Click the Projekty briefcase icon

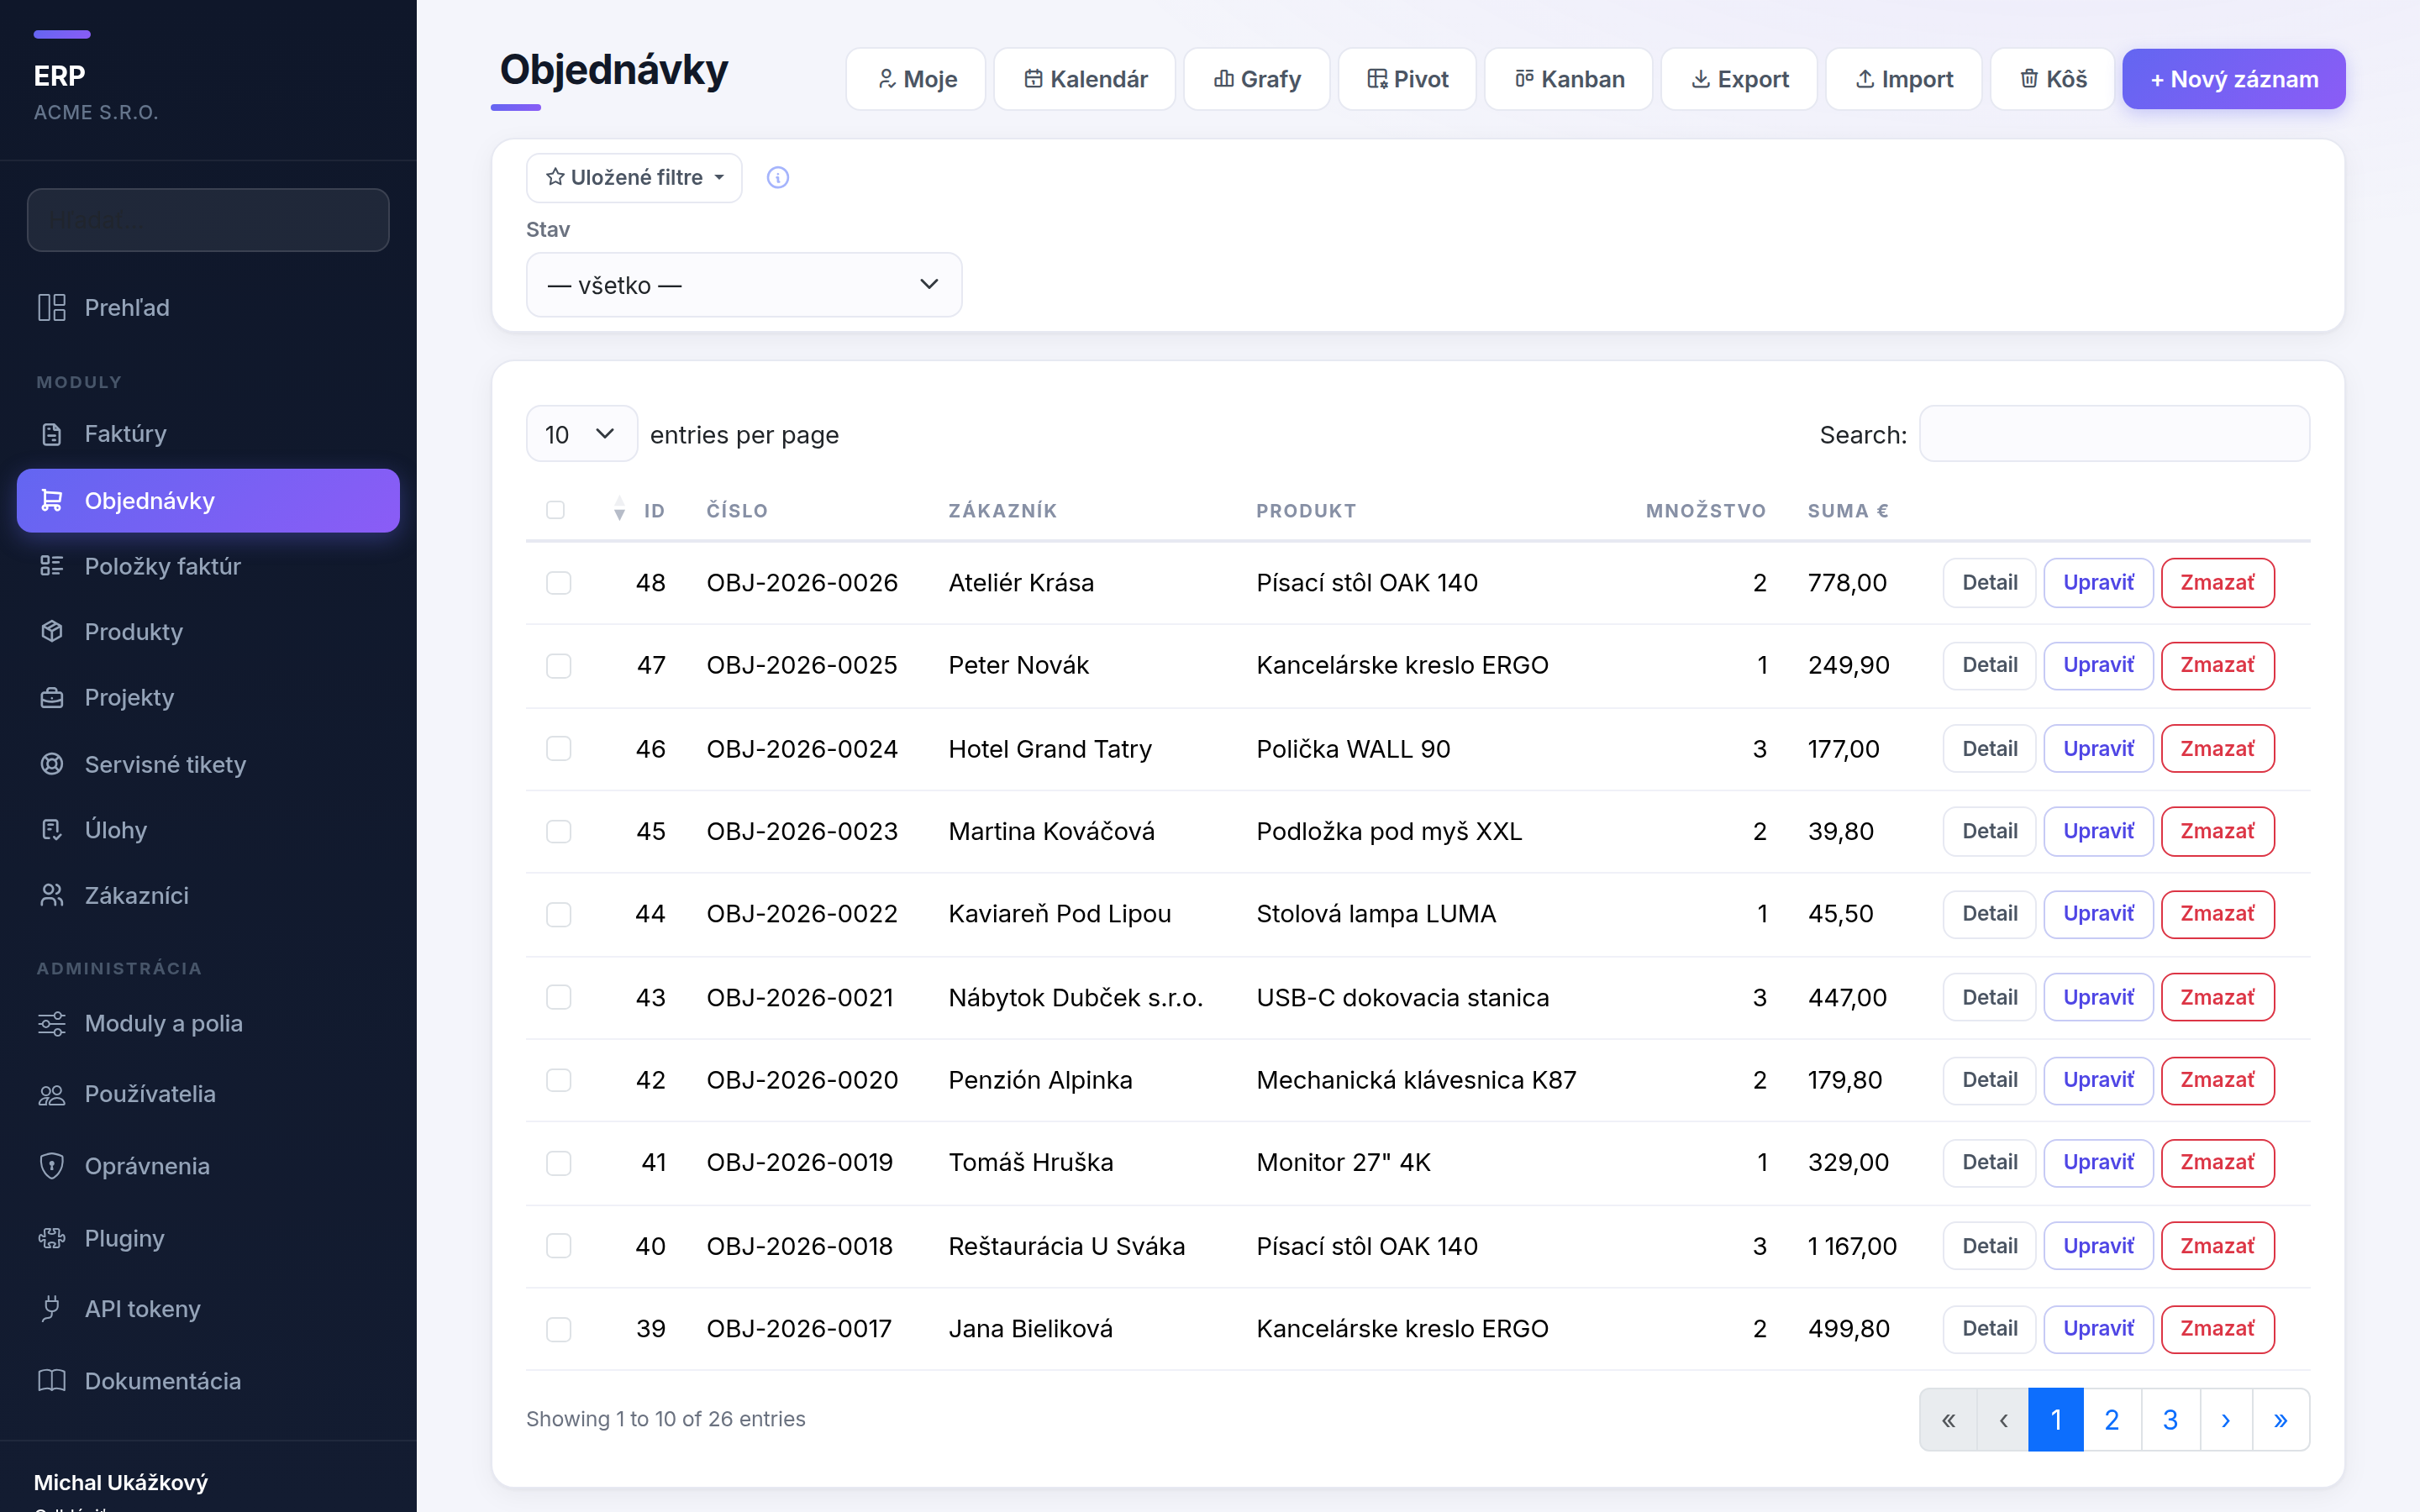tap(52, 698)
